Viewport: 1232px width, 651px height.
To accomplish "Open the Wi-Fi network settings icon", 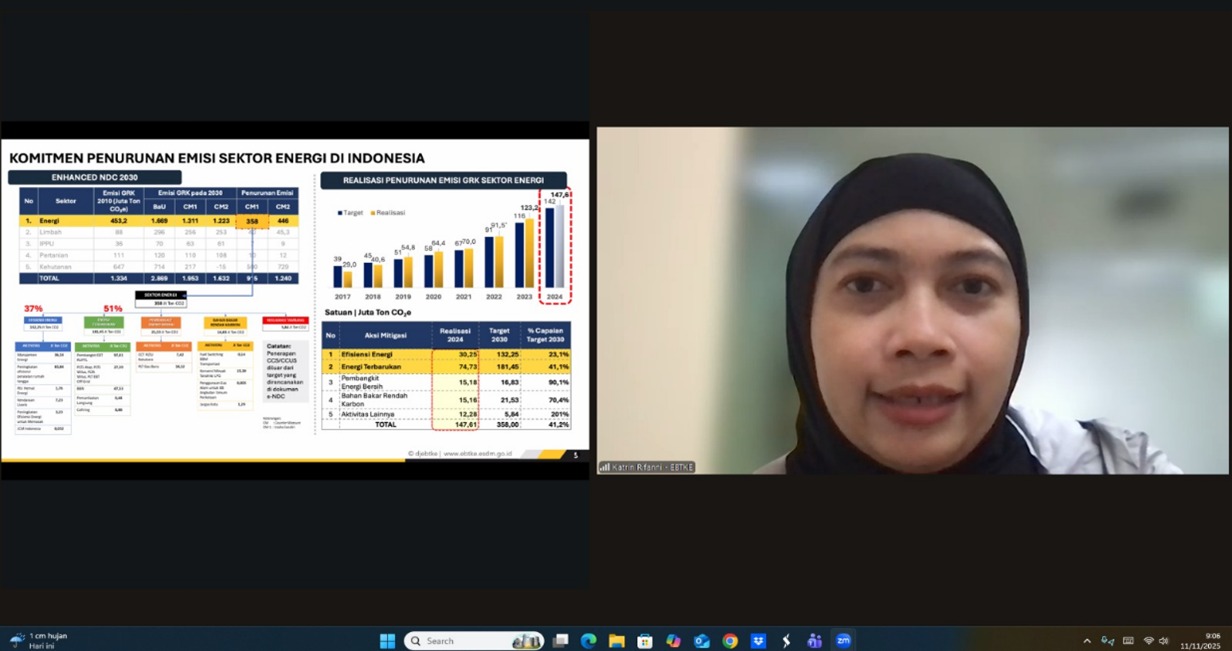I will pos(1148,641).
